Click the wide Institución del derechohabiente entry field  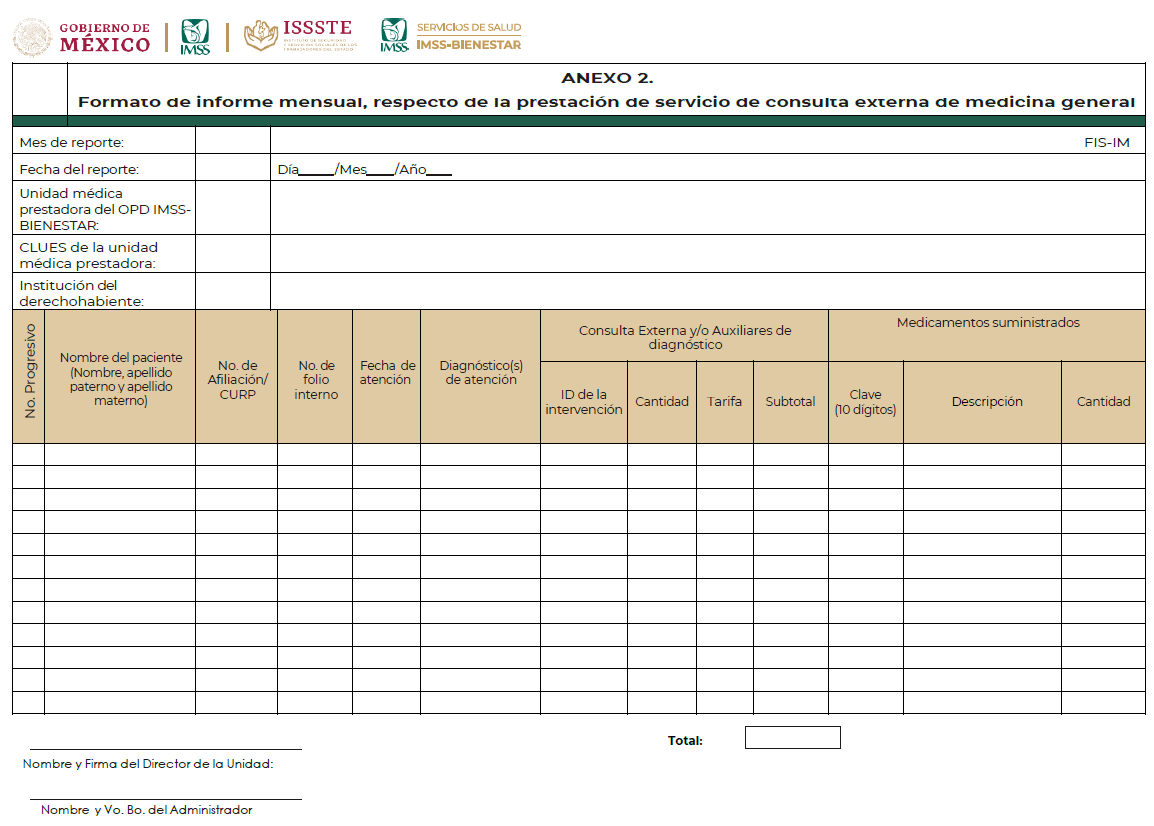pyautogui.click(x=706, y=292)
